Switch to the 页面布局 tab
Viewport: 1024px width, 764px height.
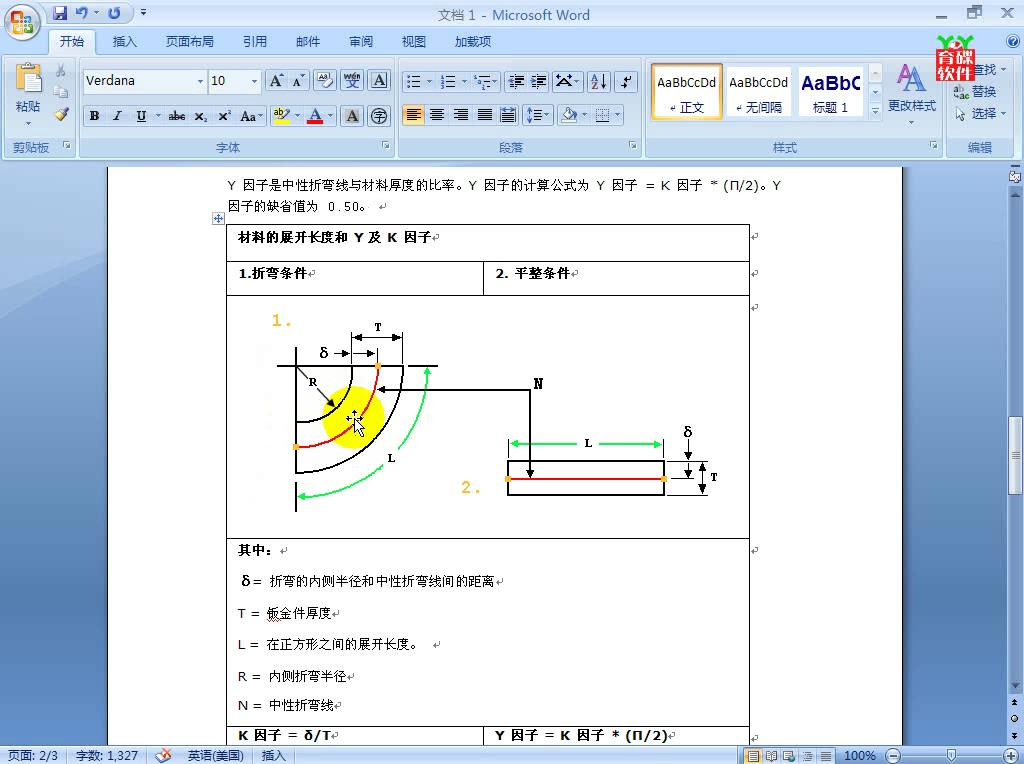189,42
